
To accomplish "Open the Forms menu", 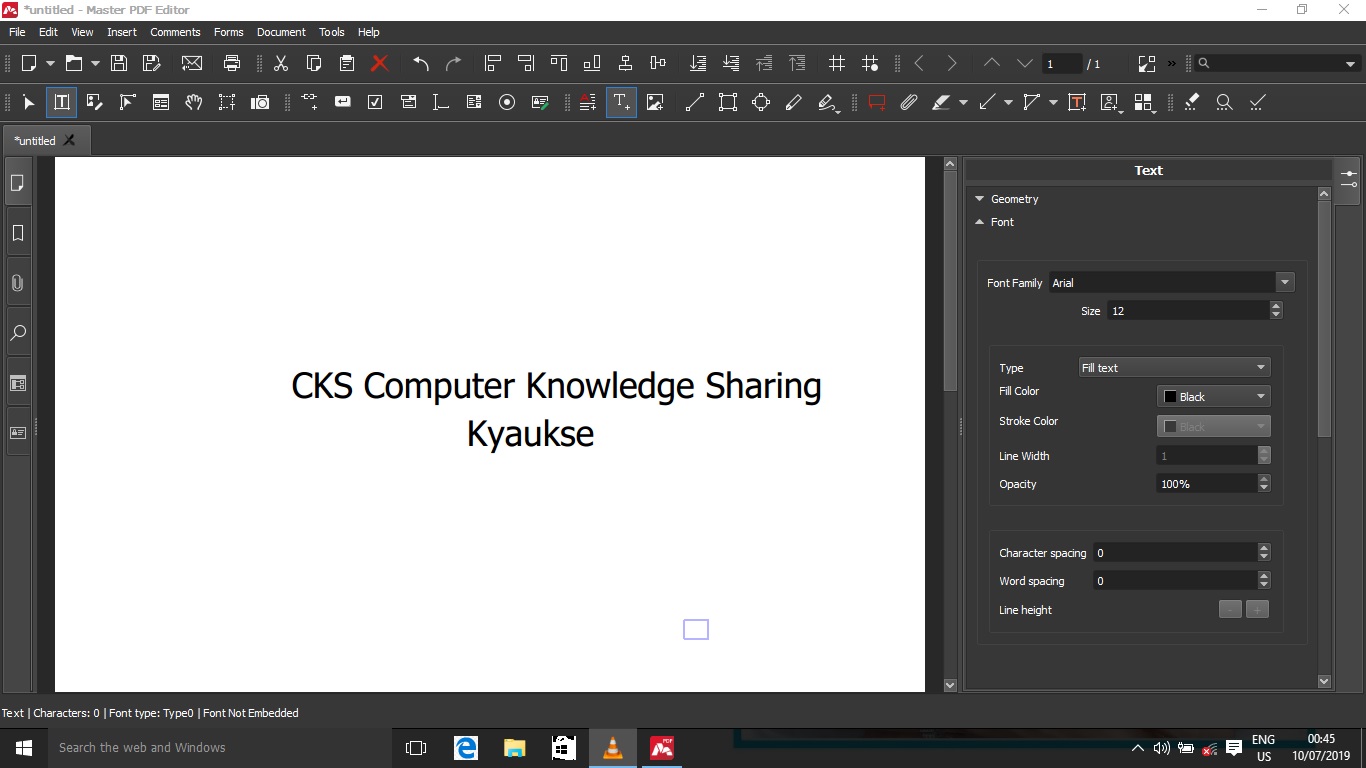I will tap(229, 32).
